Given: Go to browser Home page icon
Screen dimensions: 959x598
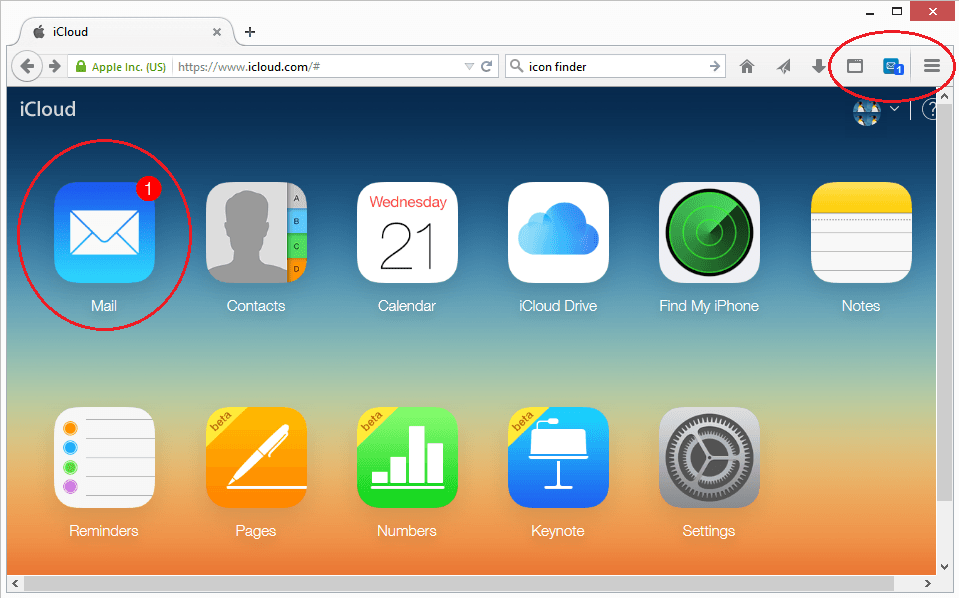Looking at the screenshot, I should tap(747, 66).
